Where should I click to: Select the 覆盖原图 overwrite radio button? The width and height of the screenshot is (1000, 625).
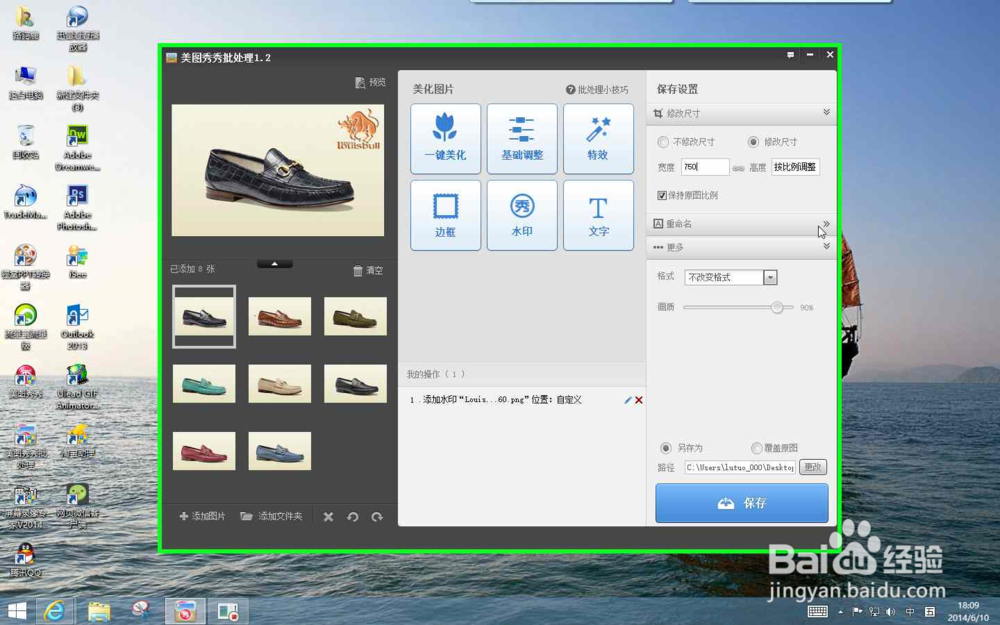(756, 448)
